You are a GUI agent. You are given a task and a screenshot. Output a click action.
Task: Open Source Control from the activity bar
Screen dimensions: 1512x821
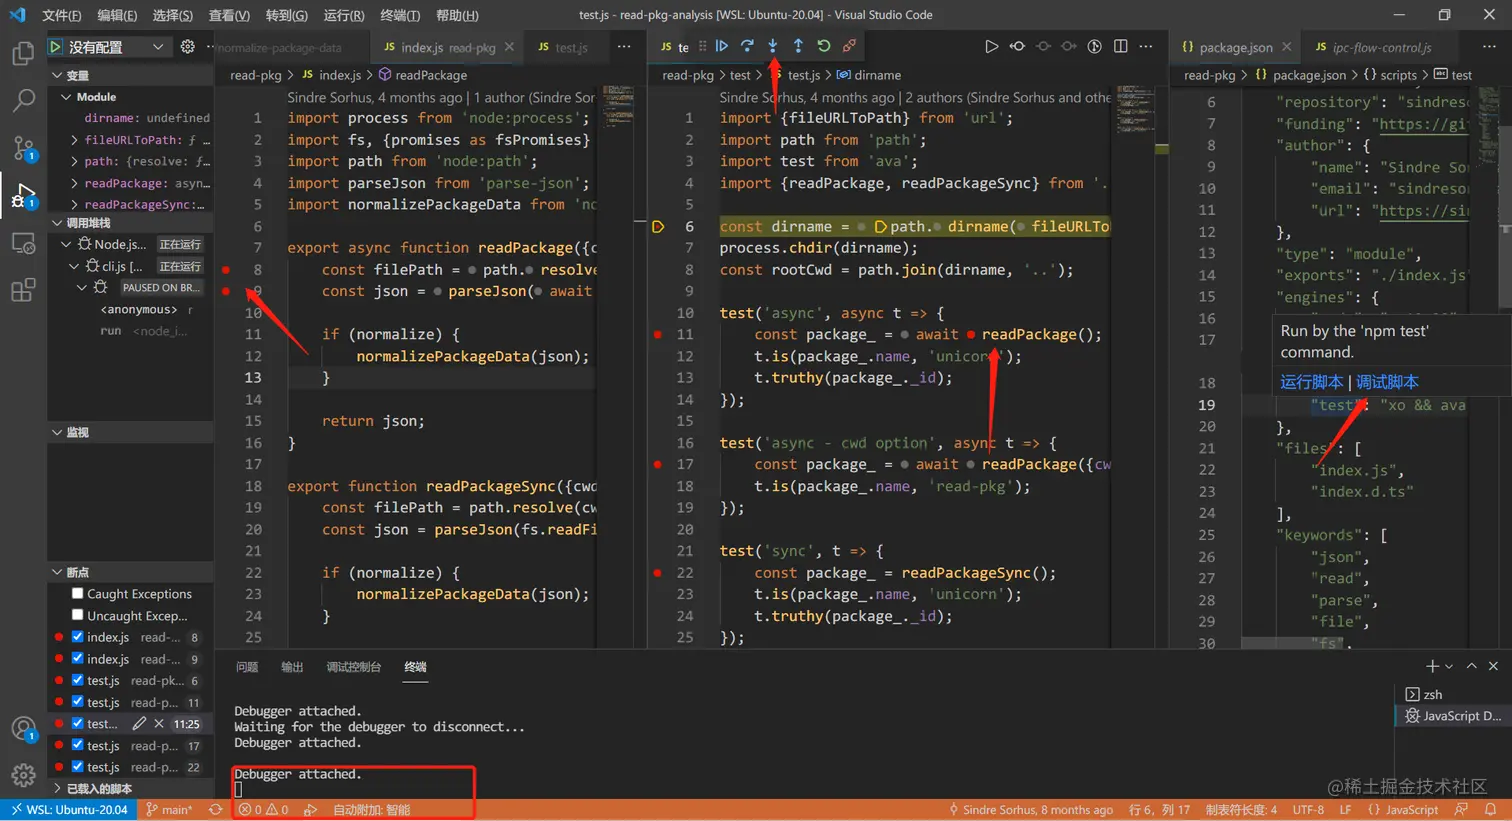coord(24,148)
